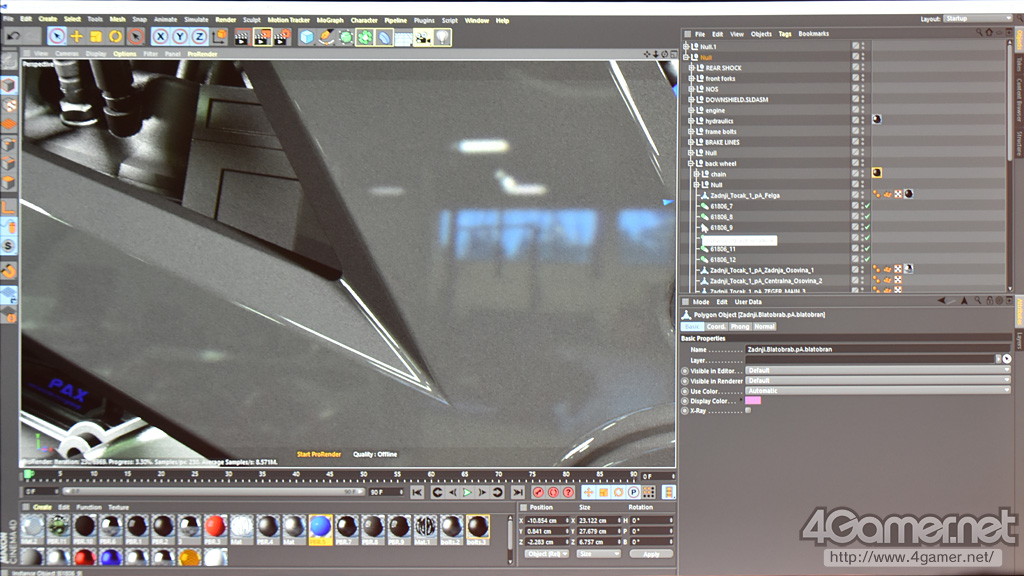Click the Apply coordinates button

(x=651, y=554)
